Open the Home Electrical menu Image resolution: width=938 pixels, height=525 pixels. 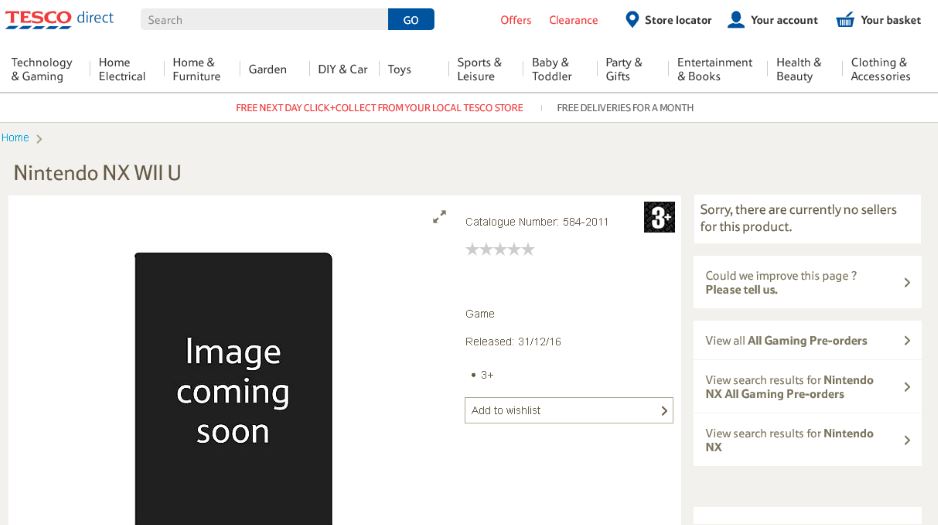click(122, 69)
